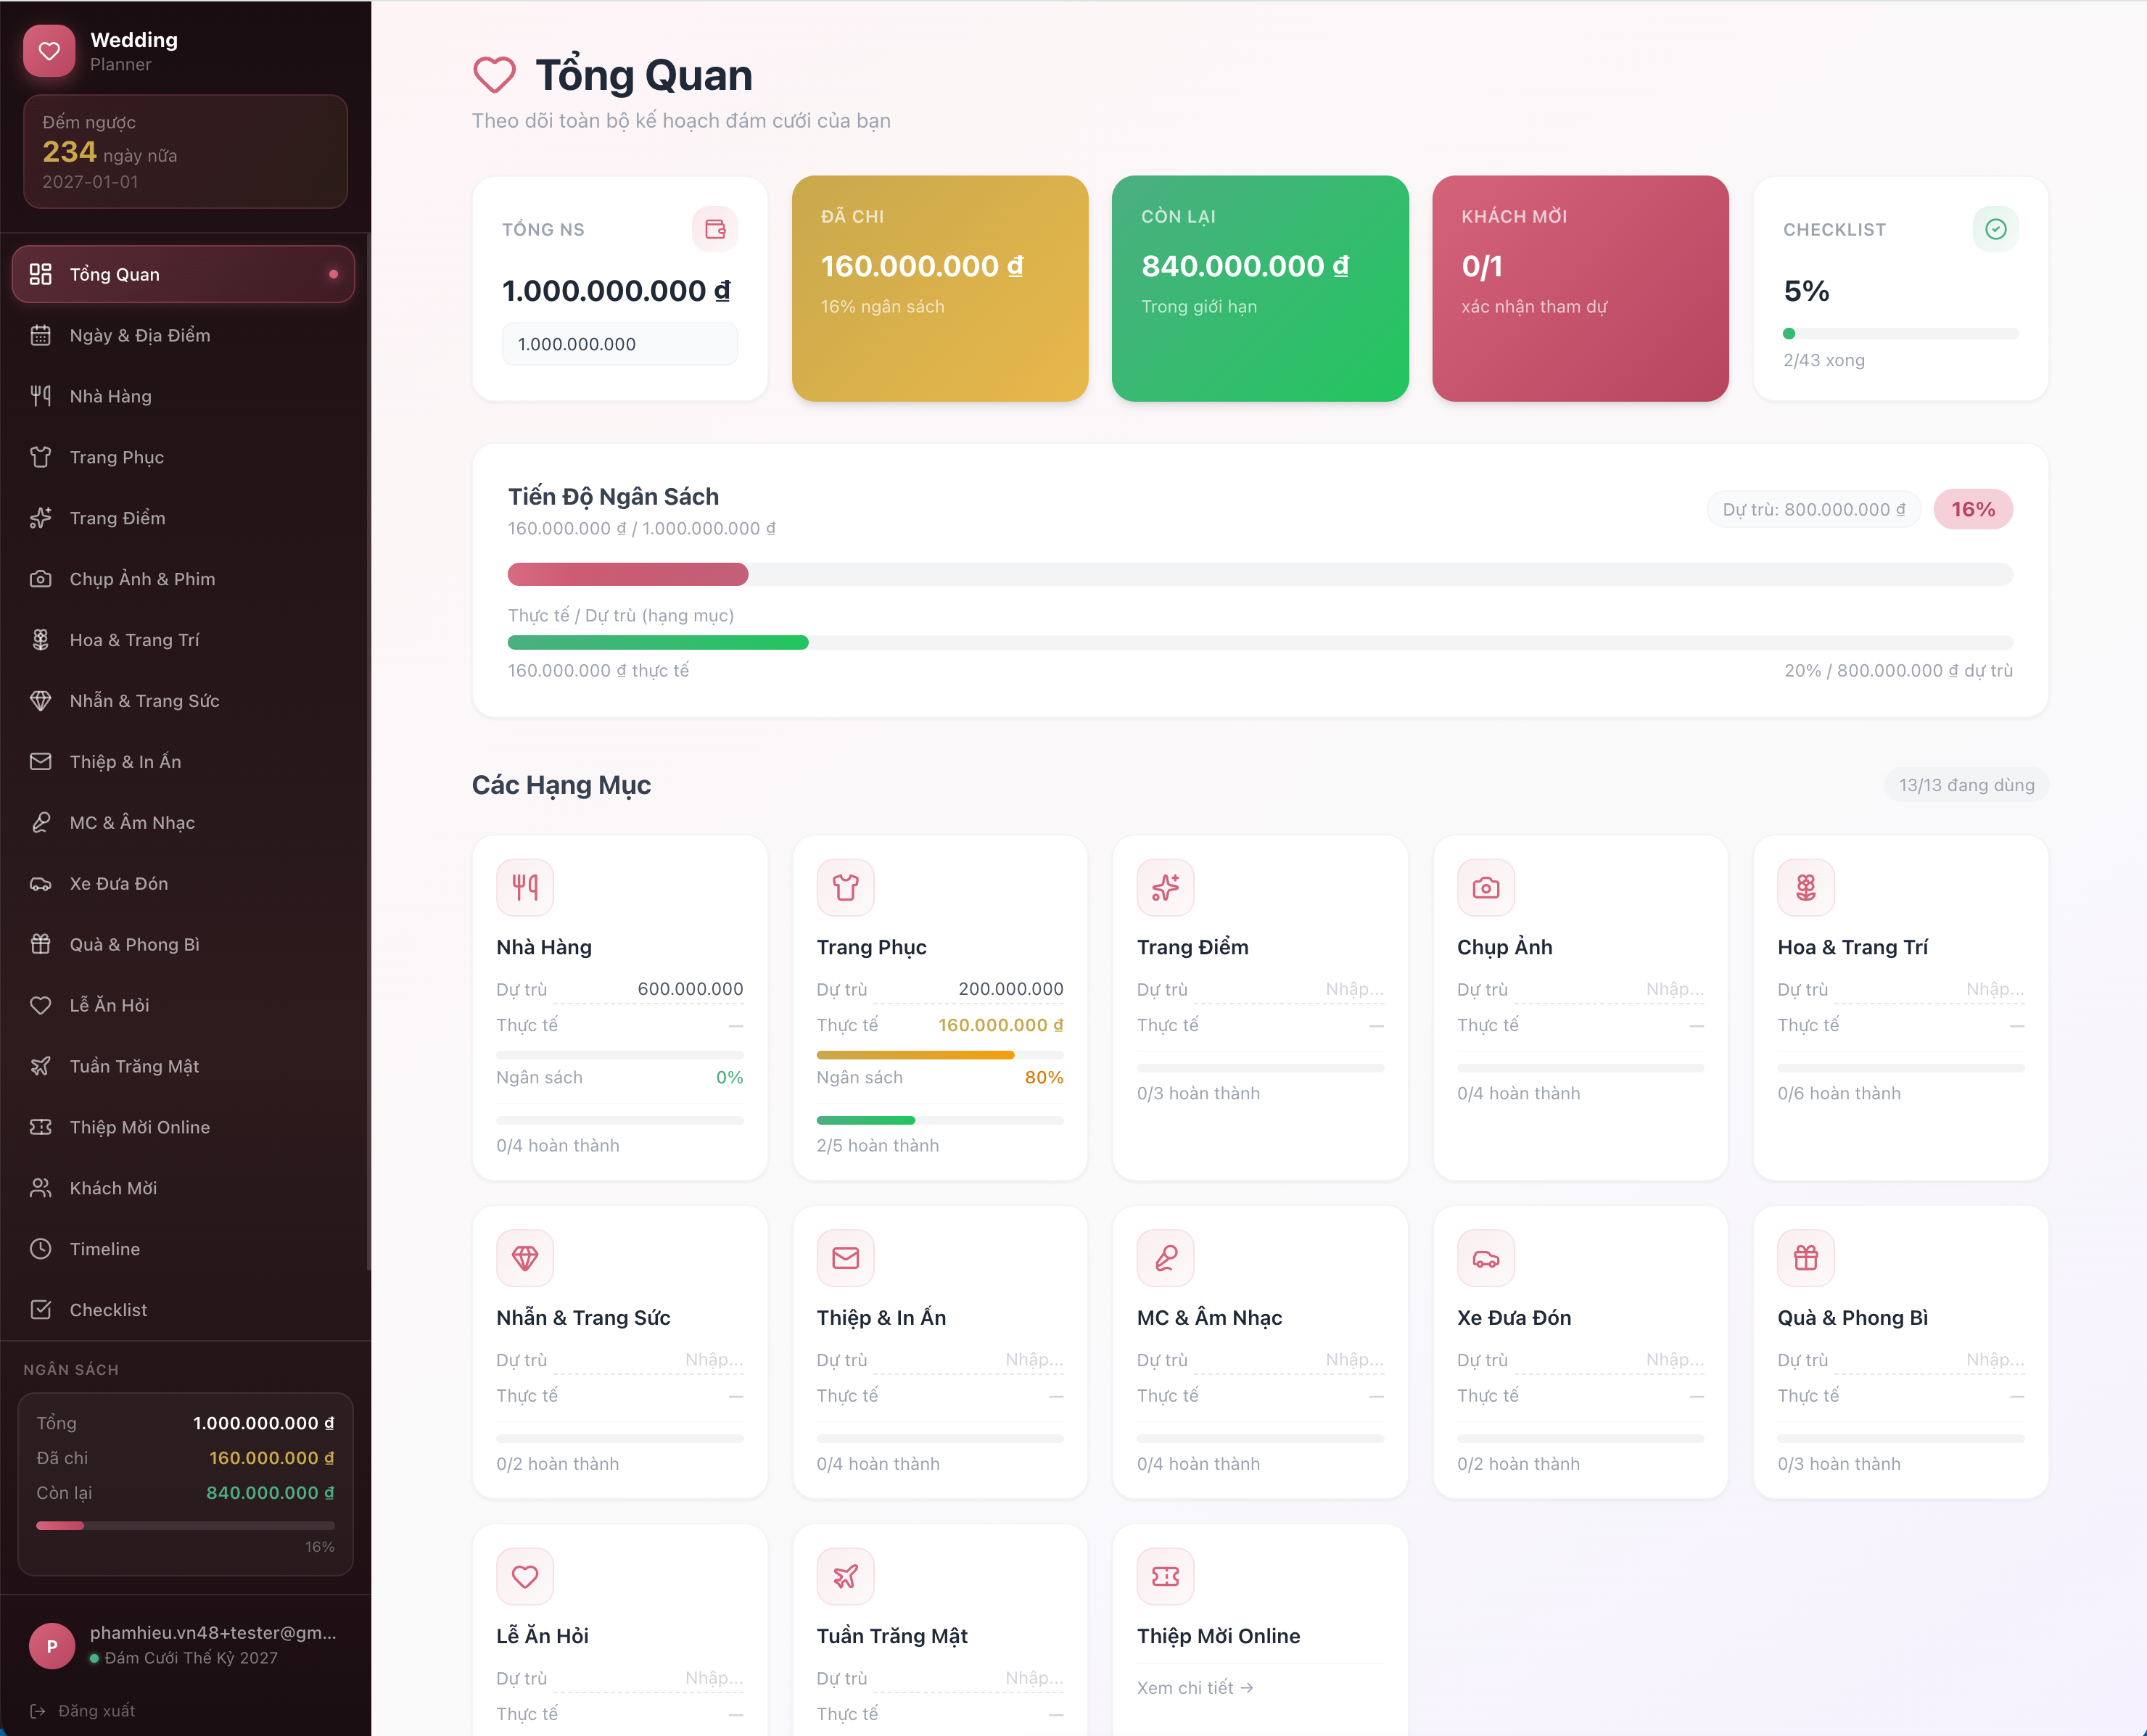The height and width of the screenshot is (1736, 2147).
Task: Click the flower icon on Hoa & Trang Trí card
Action: coord(1806,887)
